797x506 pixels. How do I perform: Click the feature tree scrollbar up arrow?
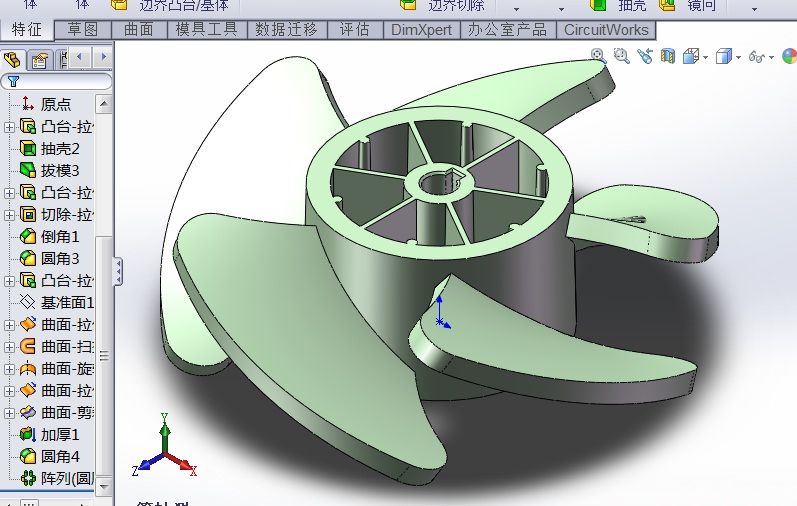[104, 104]
